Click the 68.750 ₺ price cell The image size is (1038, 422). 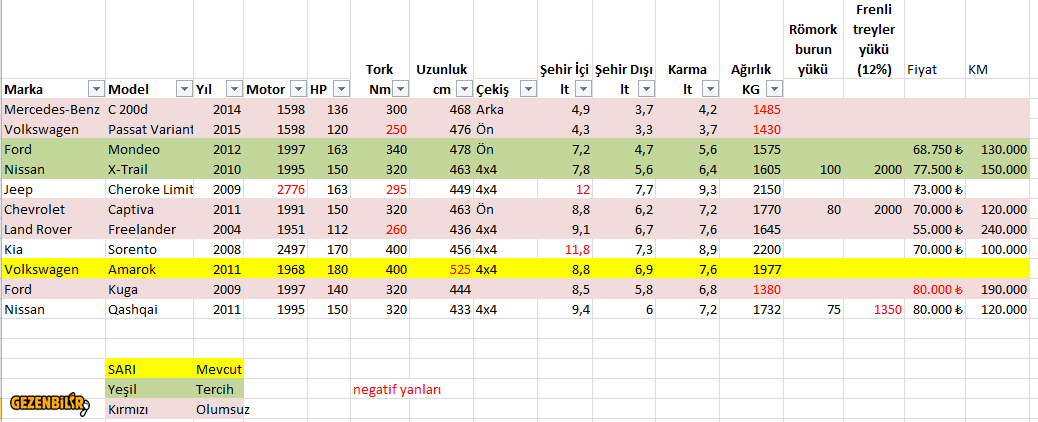[x=936, y=150]
